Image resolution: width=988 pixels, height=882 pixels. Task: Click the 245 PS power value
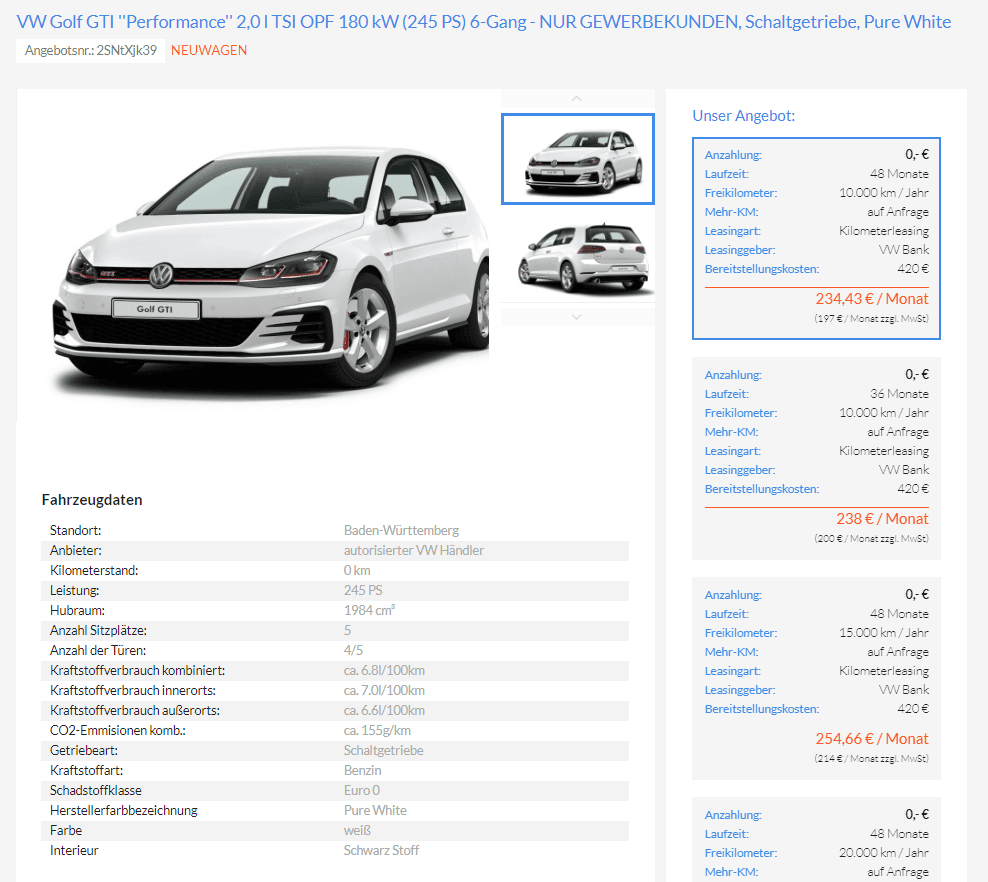coord(363,590)
